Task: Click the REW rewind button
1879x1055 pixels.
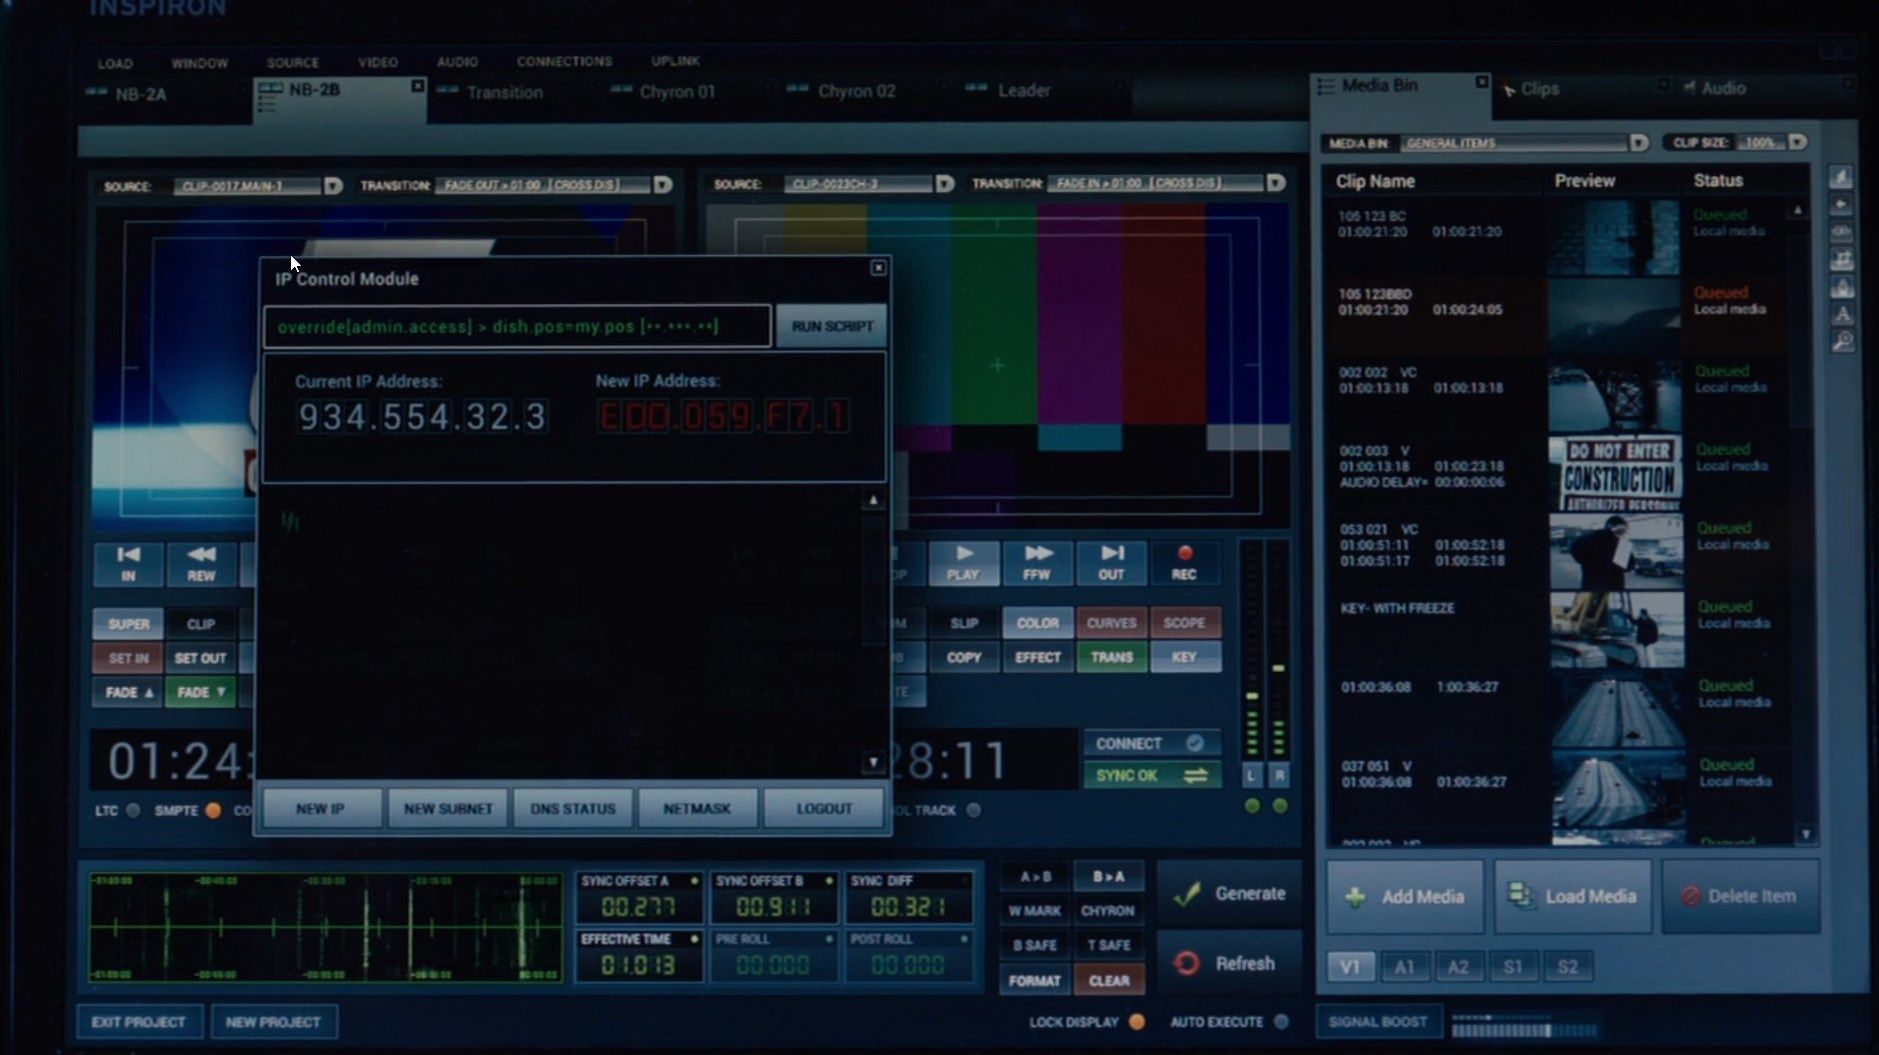Action: 201,564
